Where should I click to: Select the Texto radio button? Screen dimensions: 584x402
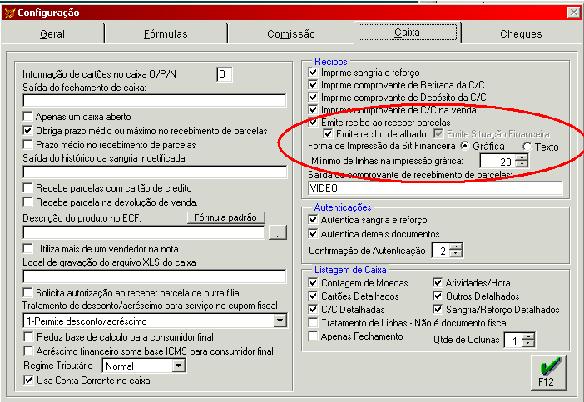pos(527,147)
